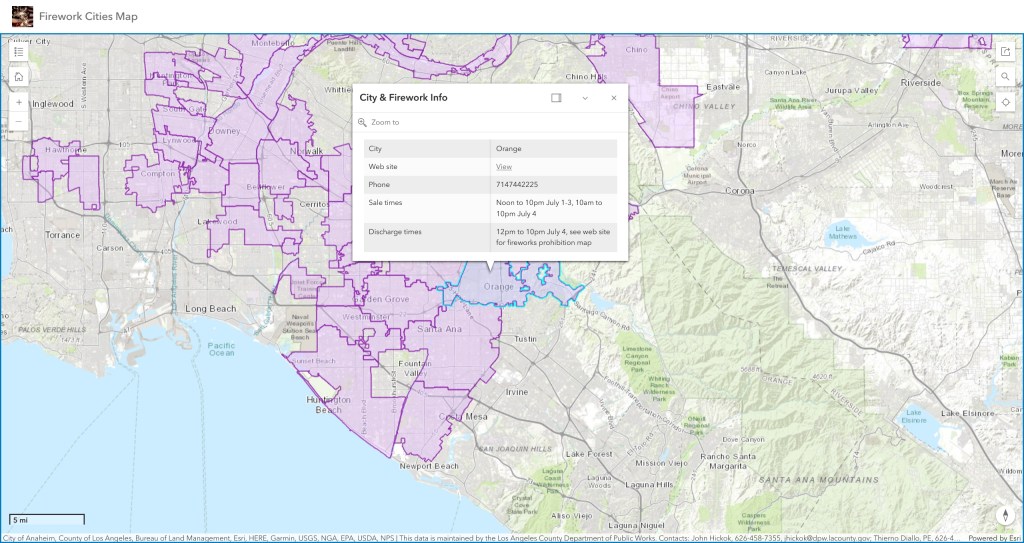Zoom out with the minus button

[19, 122]
